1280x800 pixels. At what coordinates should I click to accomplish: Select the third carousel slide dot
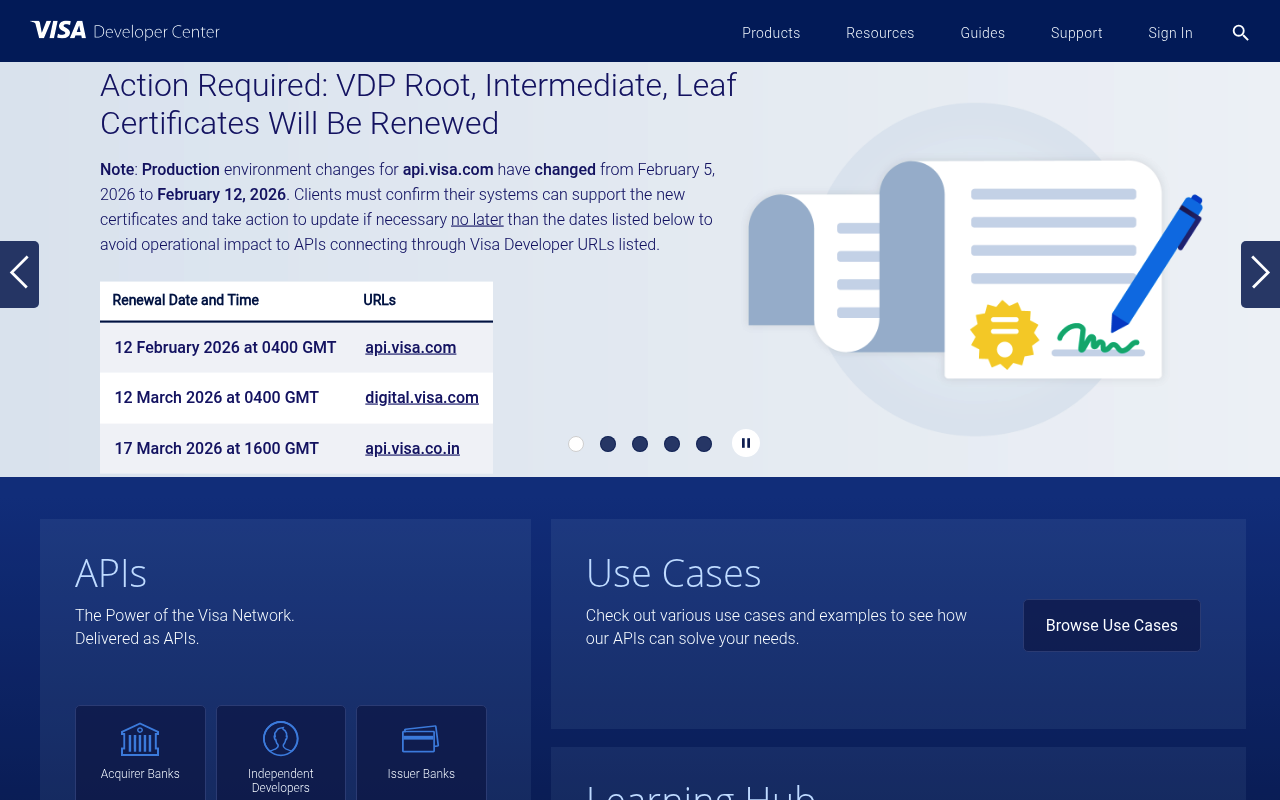click(x=640, y=444)
